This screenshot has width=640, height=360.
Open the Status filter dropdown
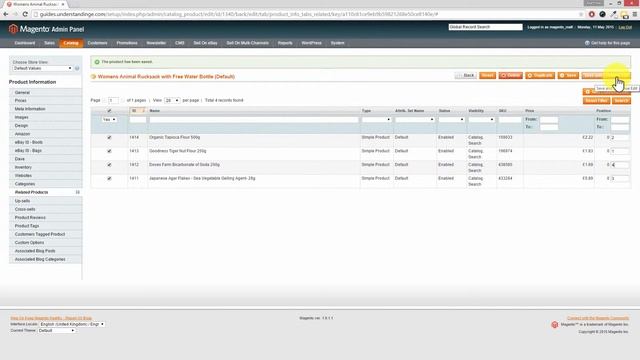click(x=451, y=120)
